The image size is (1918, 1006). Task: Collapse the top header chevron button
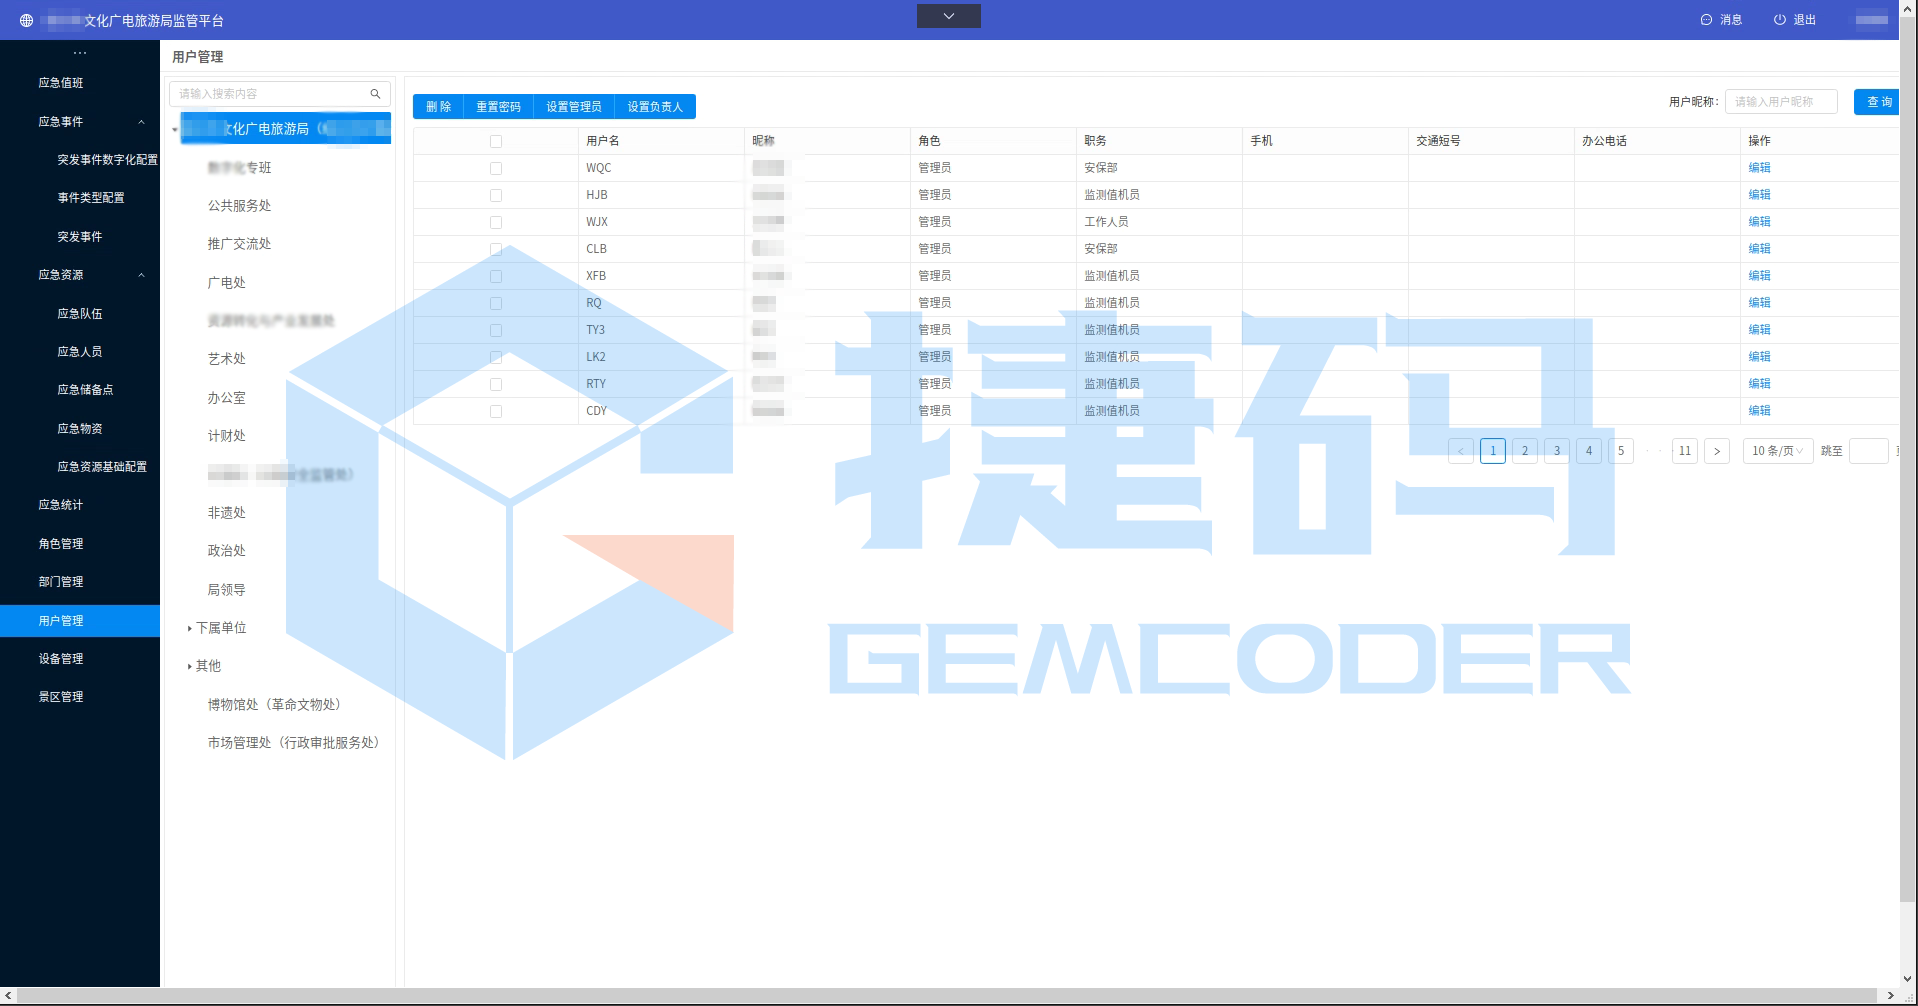pyautogui.click(x=948, y=16)
